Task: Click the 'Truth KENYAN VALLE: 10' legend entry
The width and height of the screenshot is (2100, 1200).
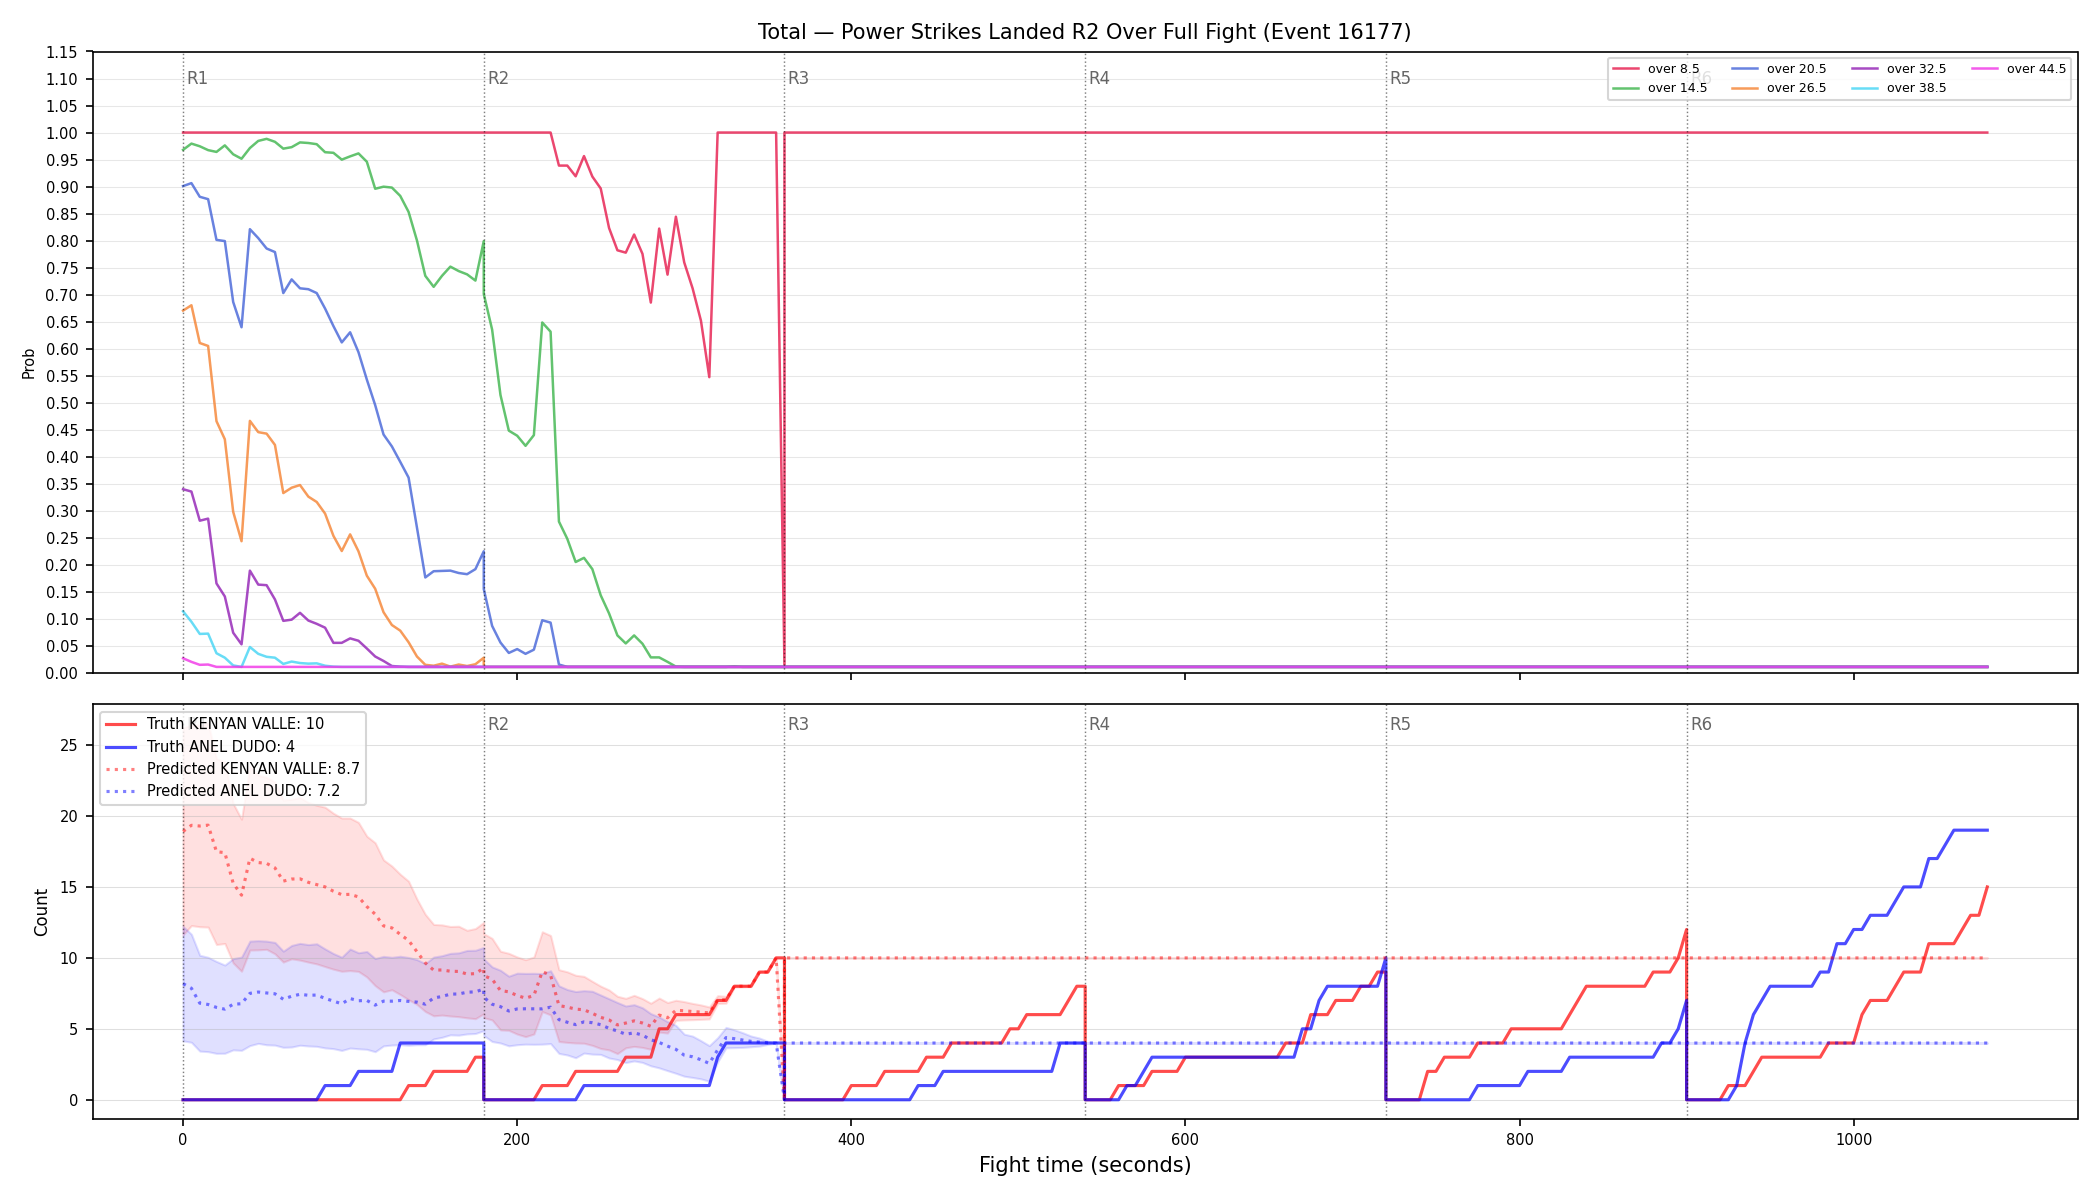Action: (x=214, y=724)
